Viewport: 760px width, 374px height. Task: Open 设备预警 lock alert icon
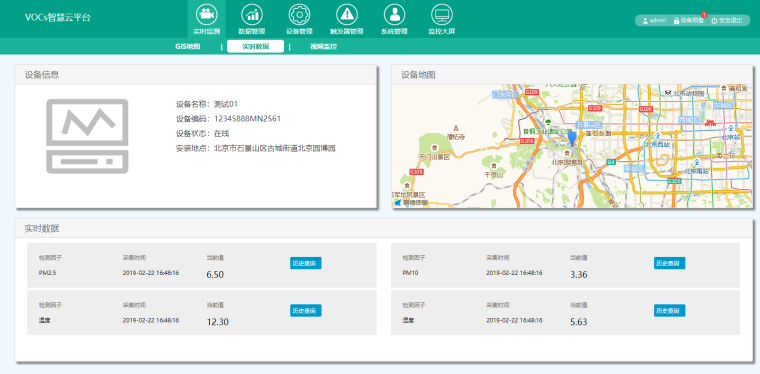tap(676, 21)
